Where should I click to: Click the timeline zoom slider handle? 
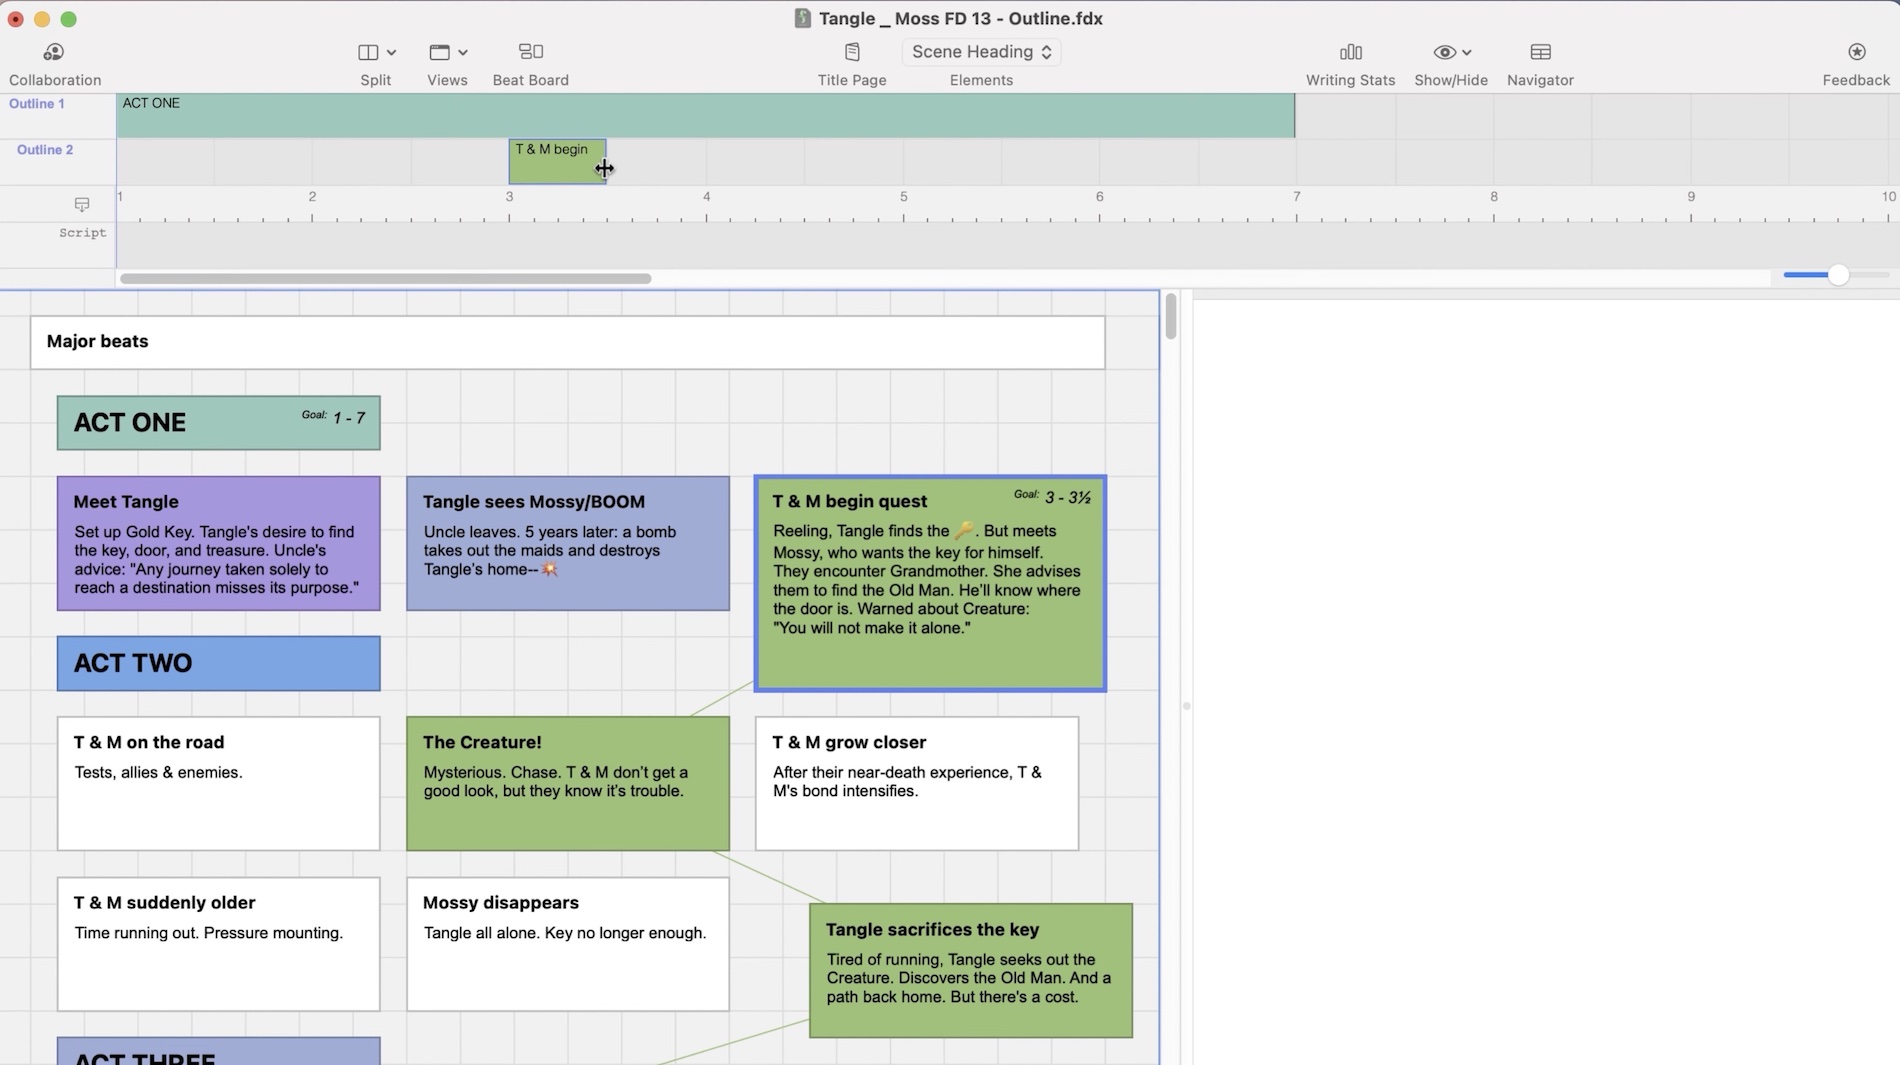pos(1837,275)
